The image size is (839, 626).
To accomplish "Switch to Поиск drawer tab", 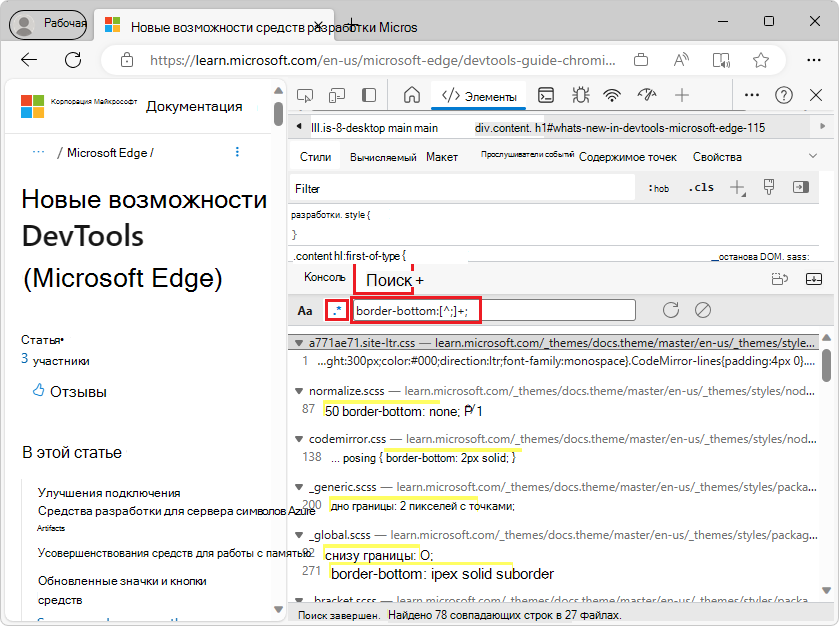I will coord(389,280).
